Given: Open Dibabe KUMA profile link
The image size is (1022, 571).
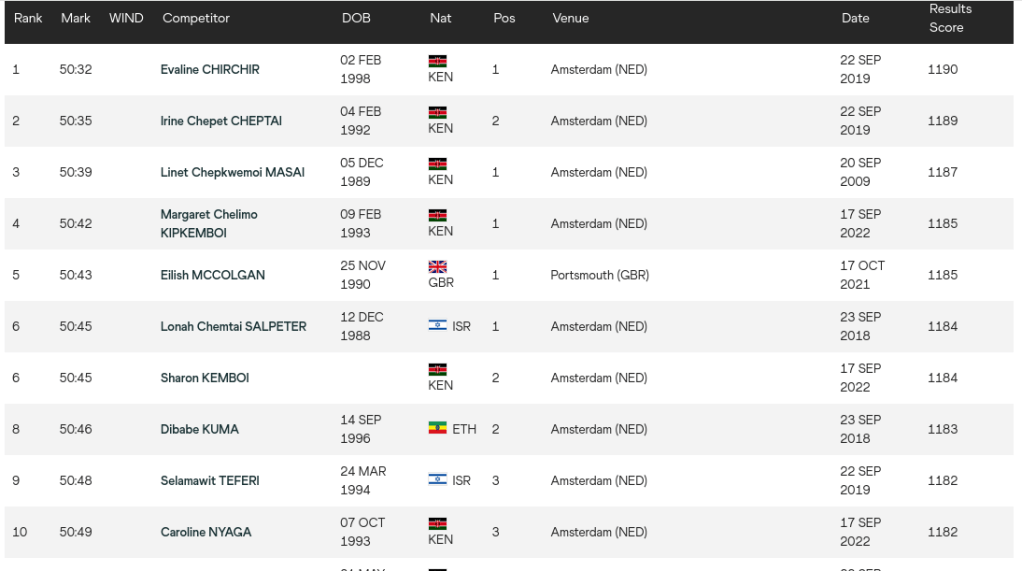Looking at the screenshot, I should [x=199, y=429].
